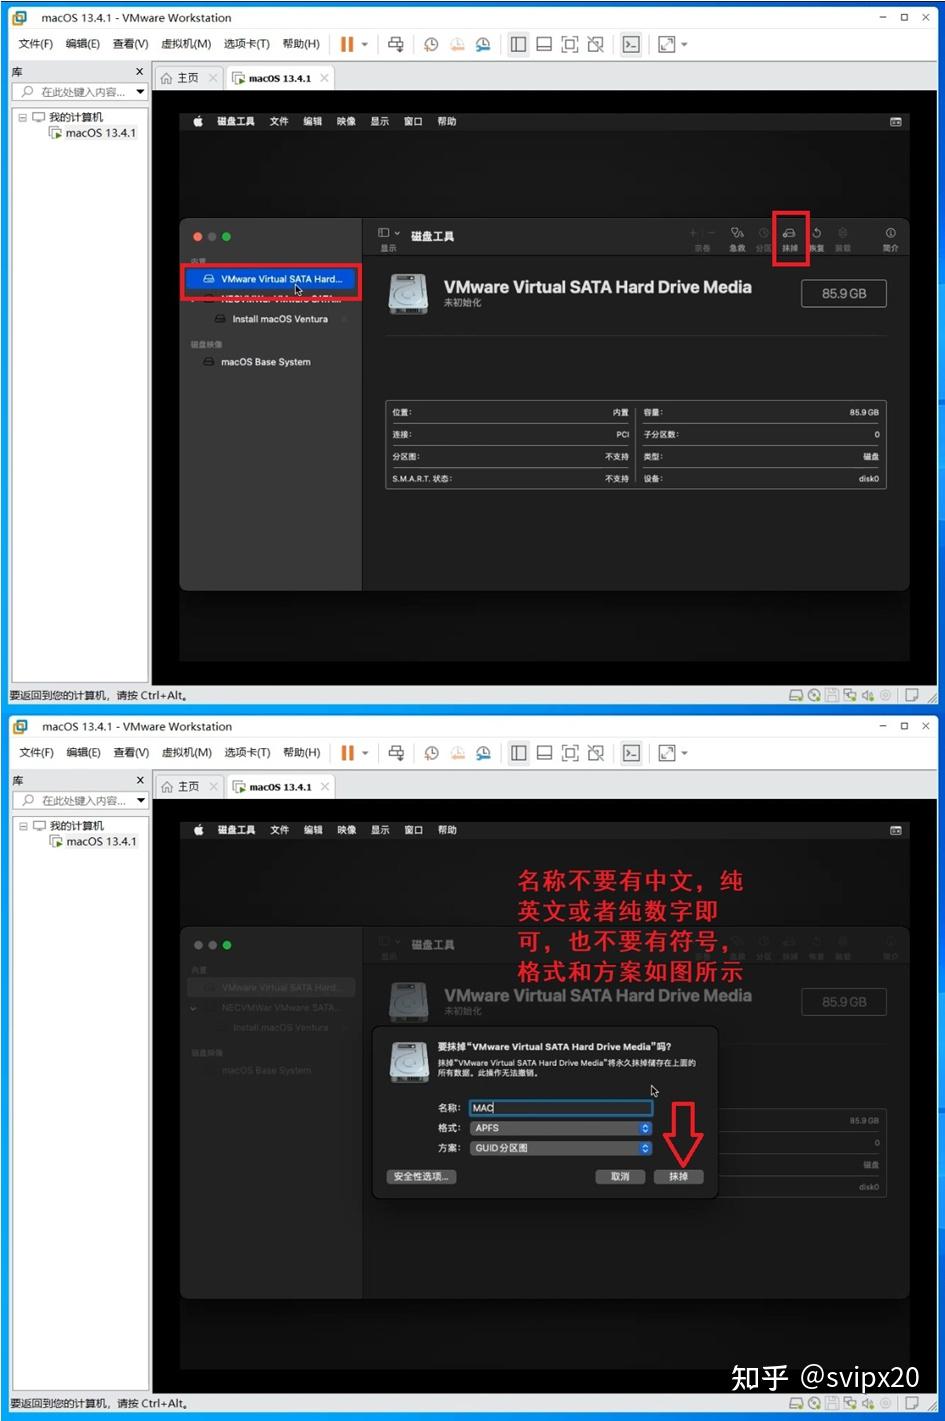The width and height of the screenshot is (945, 1421).
Task: Open 查看(V) menu in lower VMware window
Action: [x=131, y=753]
